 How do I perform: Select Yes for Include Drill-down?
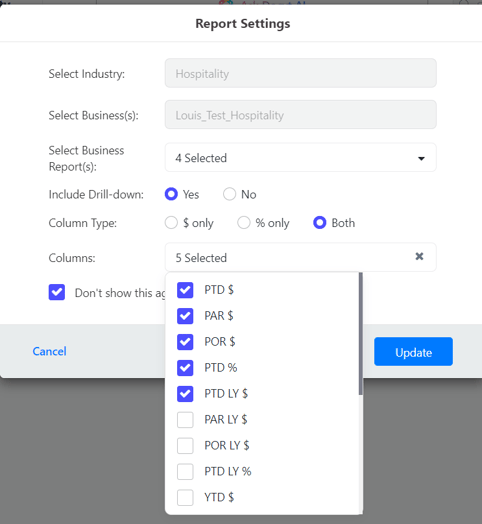(171, 194)
